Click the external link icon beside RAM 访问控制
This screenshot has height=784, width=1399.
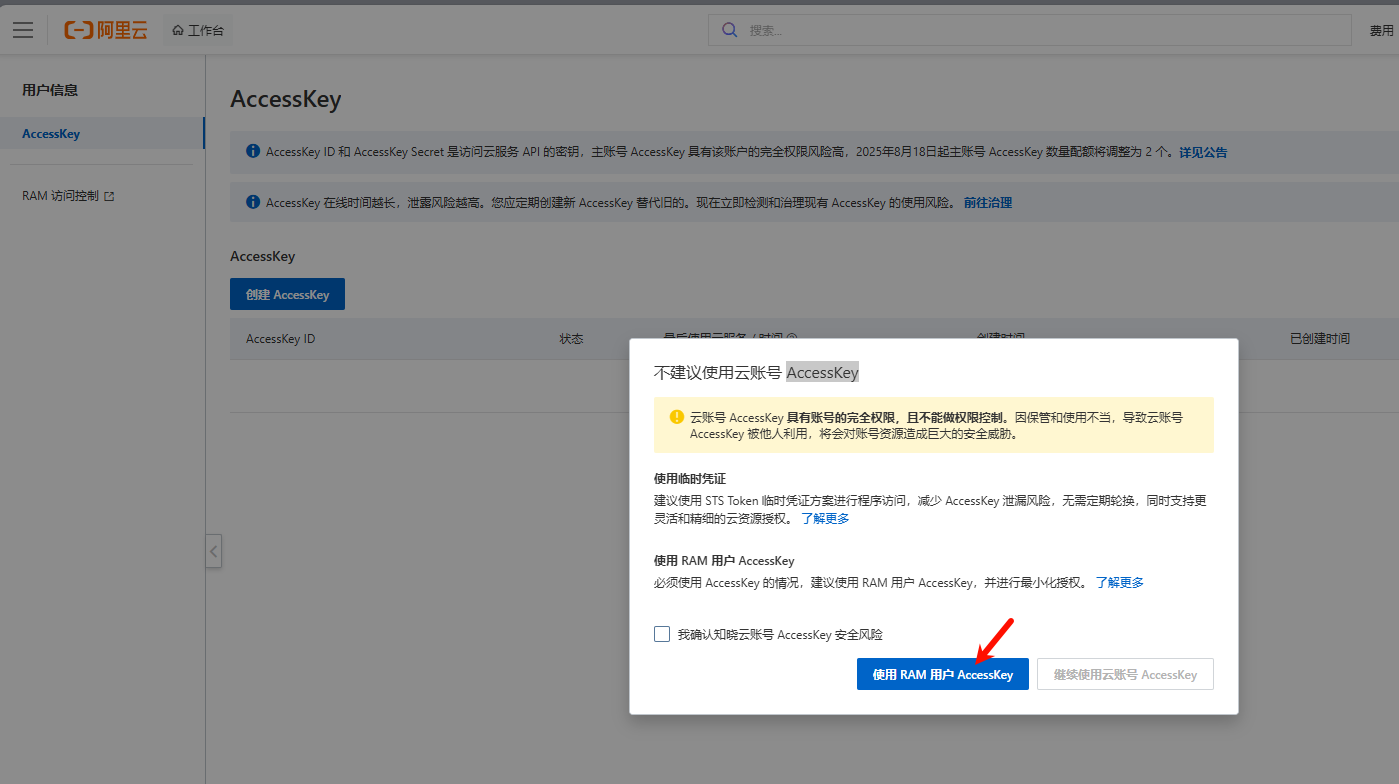click(110, 197)
